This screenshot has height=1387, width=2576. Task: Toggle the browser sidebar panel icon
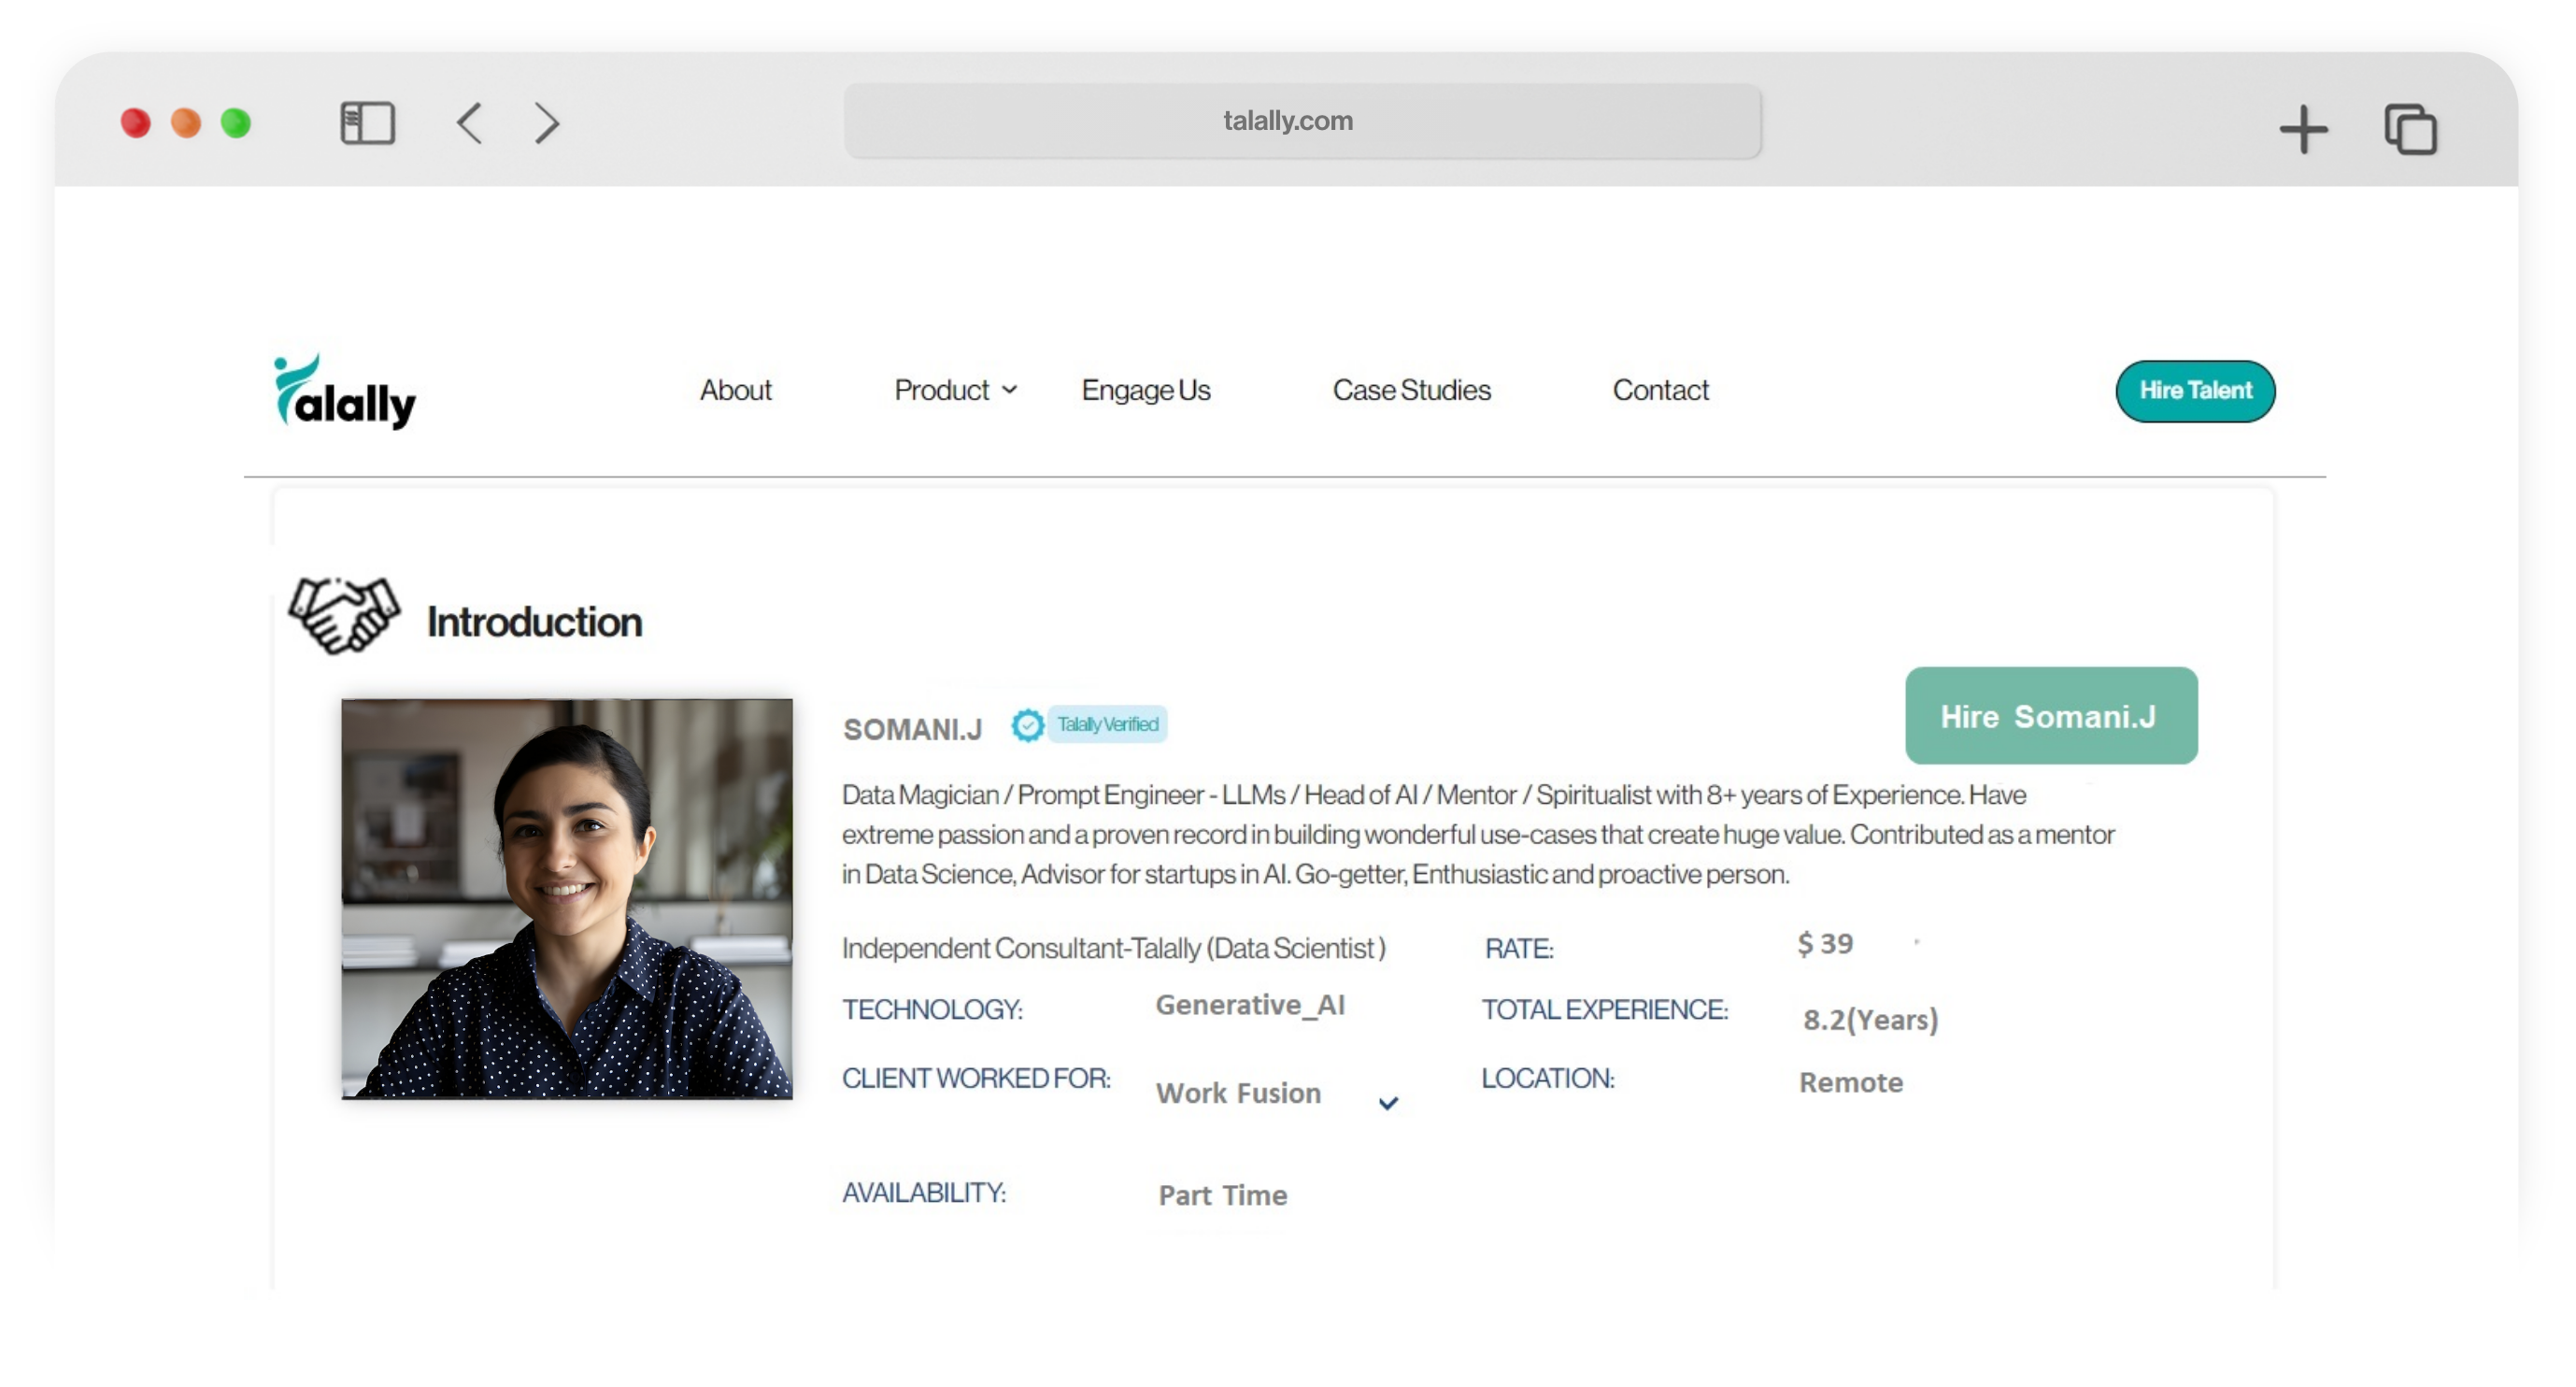point(367,123)
